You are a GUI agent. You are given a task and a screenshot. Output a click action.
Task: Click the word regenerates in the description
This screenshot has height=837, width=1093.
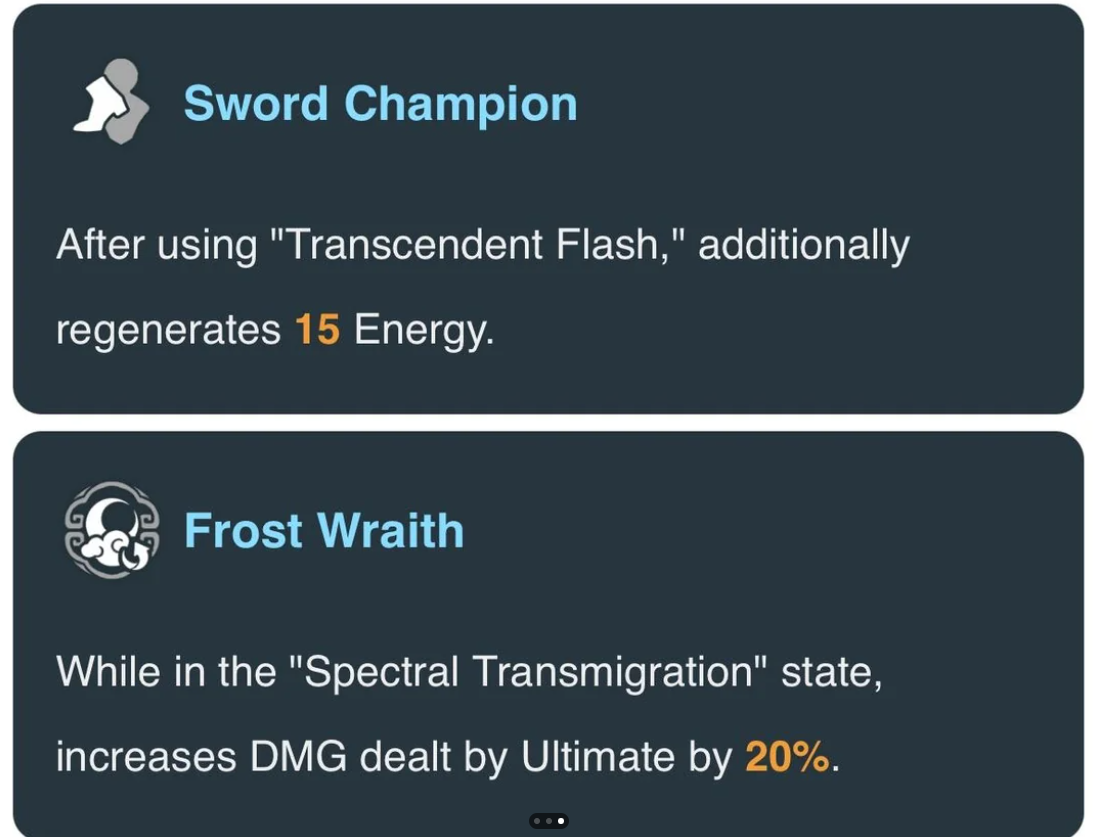coord(168,330)
